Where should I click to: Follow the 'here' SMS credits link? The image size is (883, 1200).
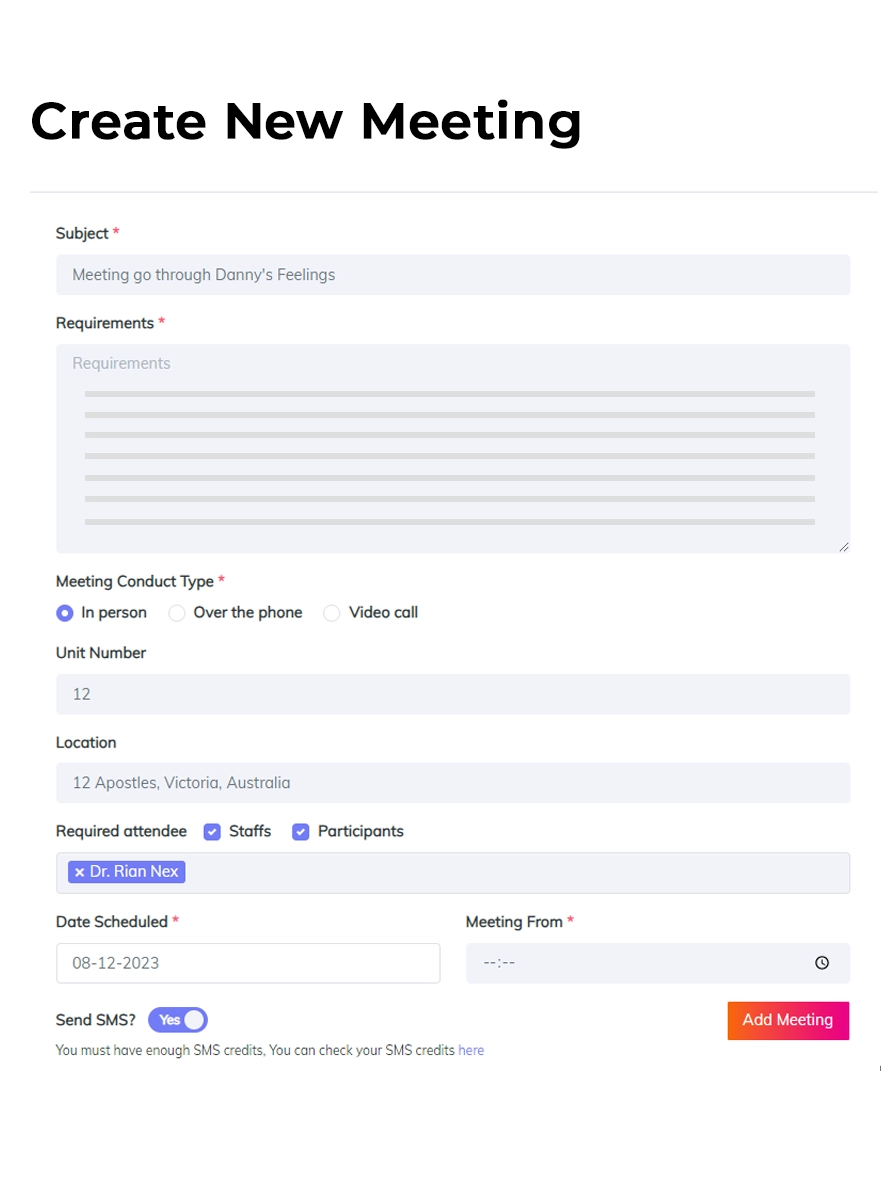(x=471, y=1051)
